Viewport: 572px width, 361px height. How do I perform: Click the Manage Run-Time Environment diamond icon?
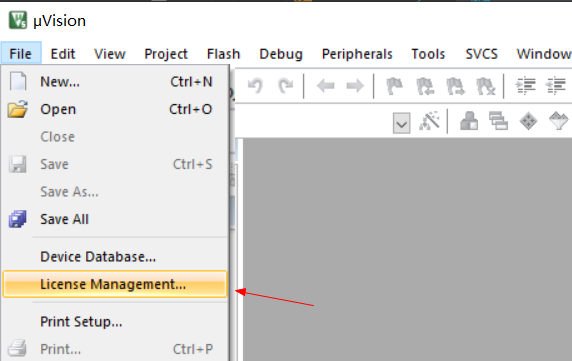coord(528,121)
